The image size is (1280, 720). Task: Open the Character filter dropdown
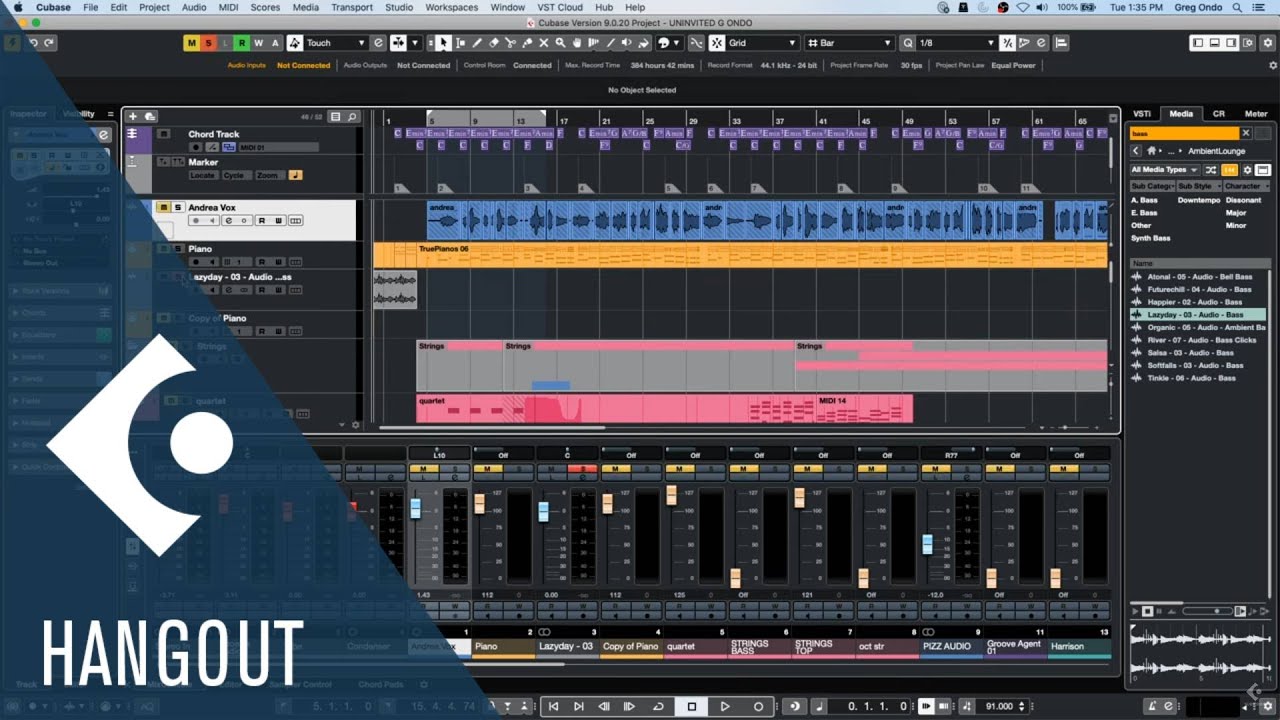coord(1246,186)
